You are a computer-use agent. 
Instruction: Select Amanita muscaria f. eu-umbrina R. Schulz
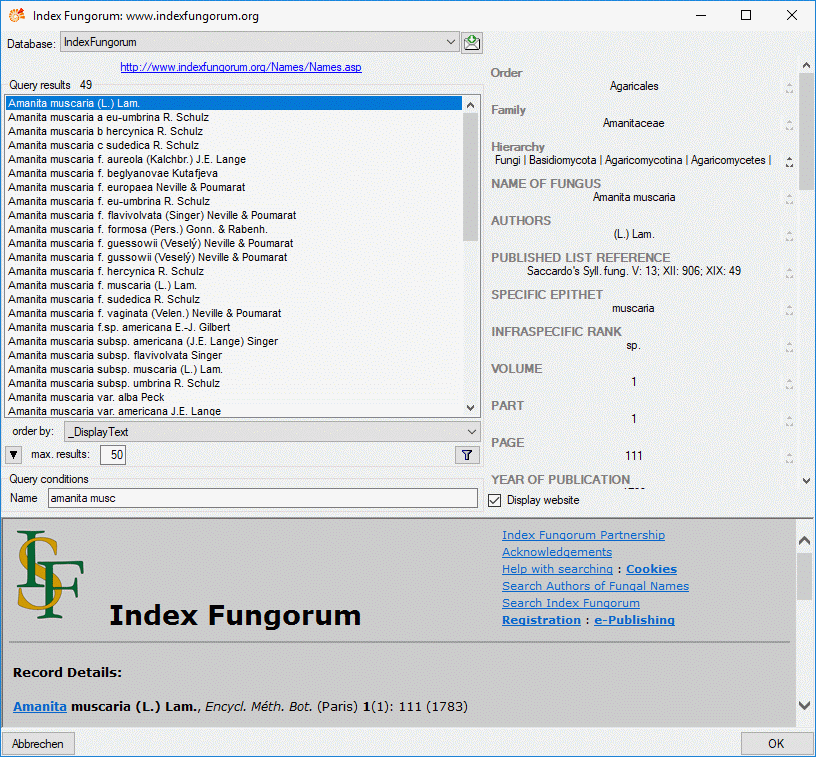pyautogui.click(x=234, y=201)
